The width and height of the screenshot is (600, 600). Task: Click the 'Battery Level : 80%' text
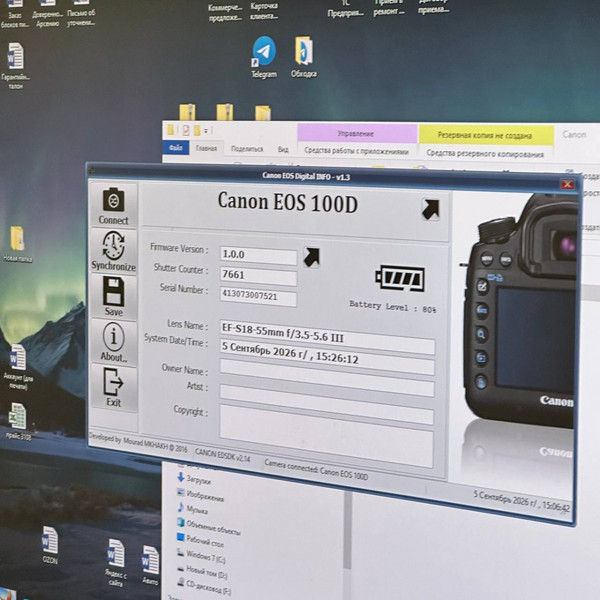[x=393, y=307]
